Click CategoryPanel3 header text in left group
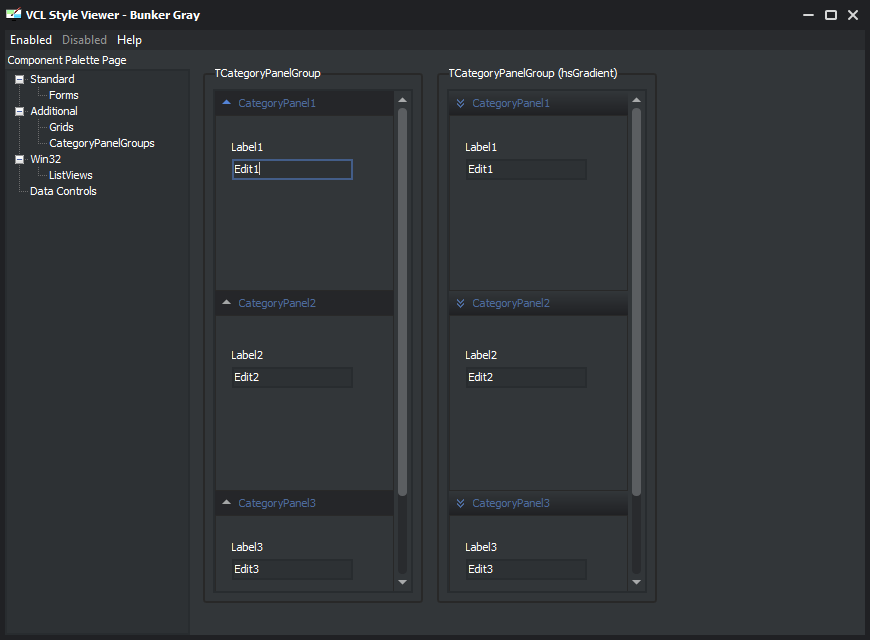The height and width of the screenshot is (640, 870). (x=277, y=503)
